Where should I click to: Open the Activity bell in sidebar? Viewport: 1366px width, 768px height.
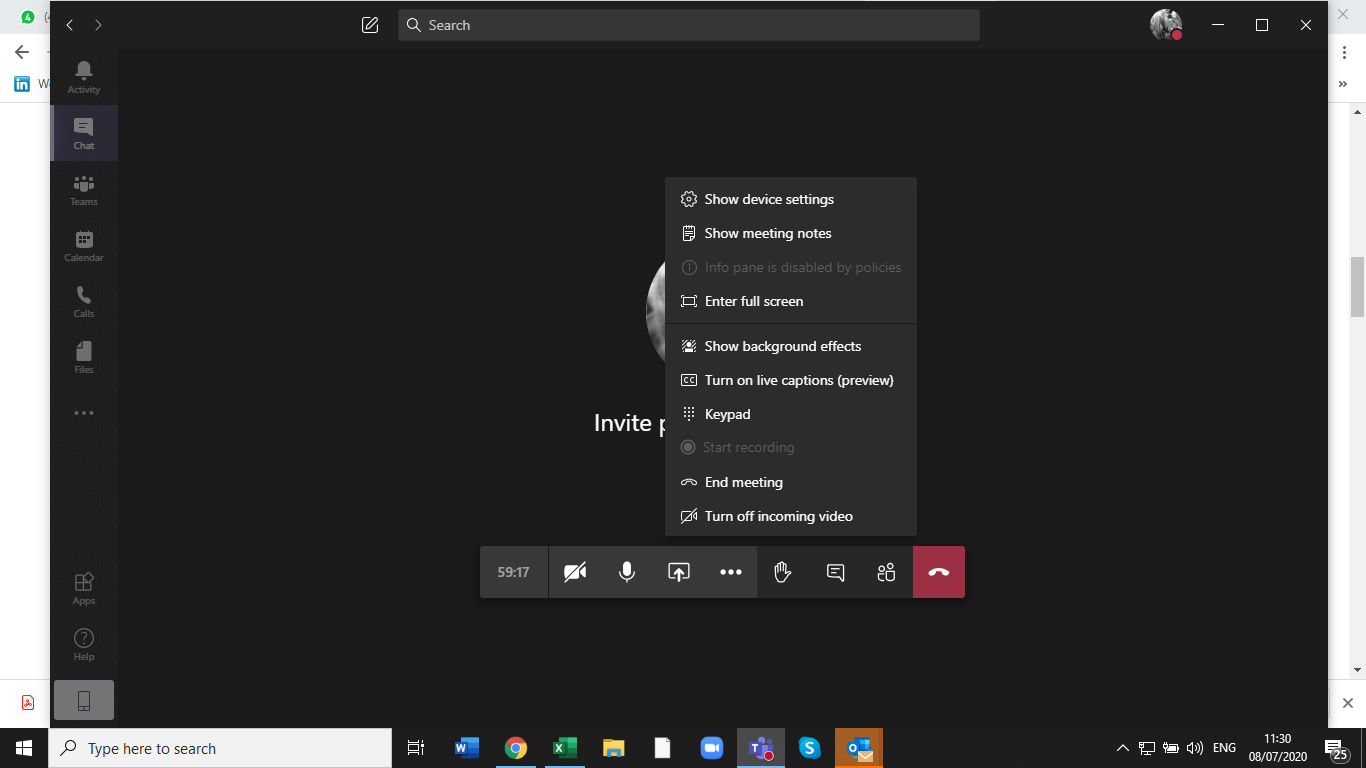coord(84,76)
